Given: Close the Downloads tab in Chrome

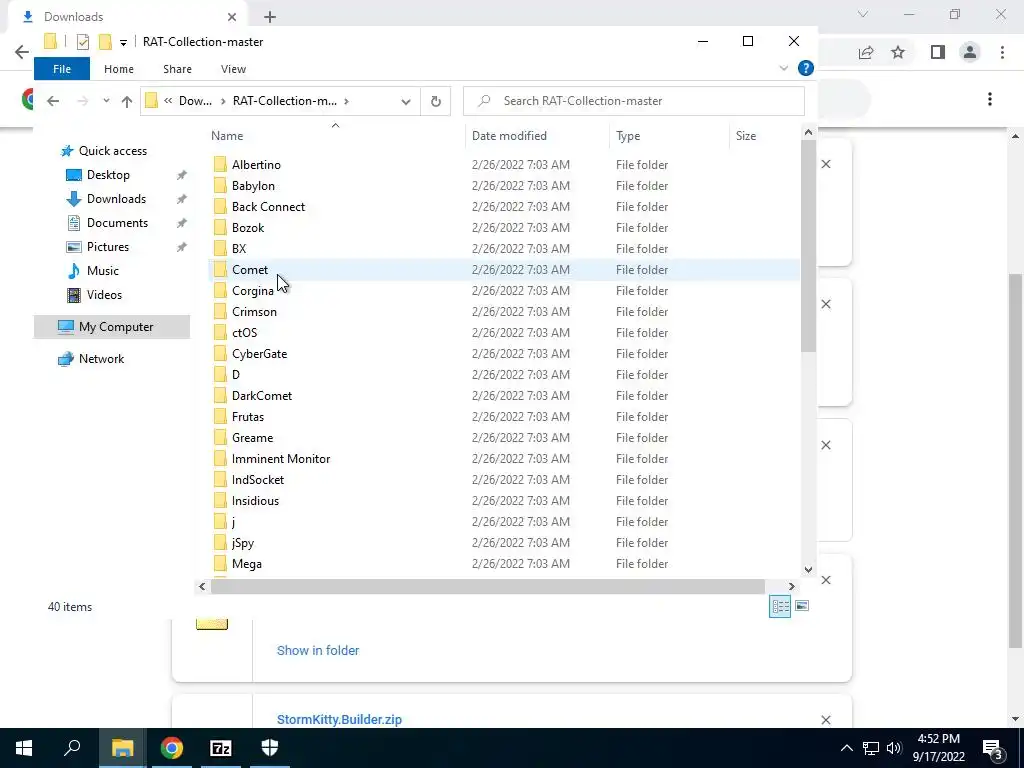Looking at the screenshot, I should (232, 17).
